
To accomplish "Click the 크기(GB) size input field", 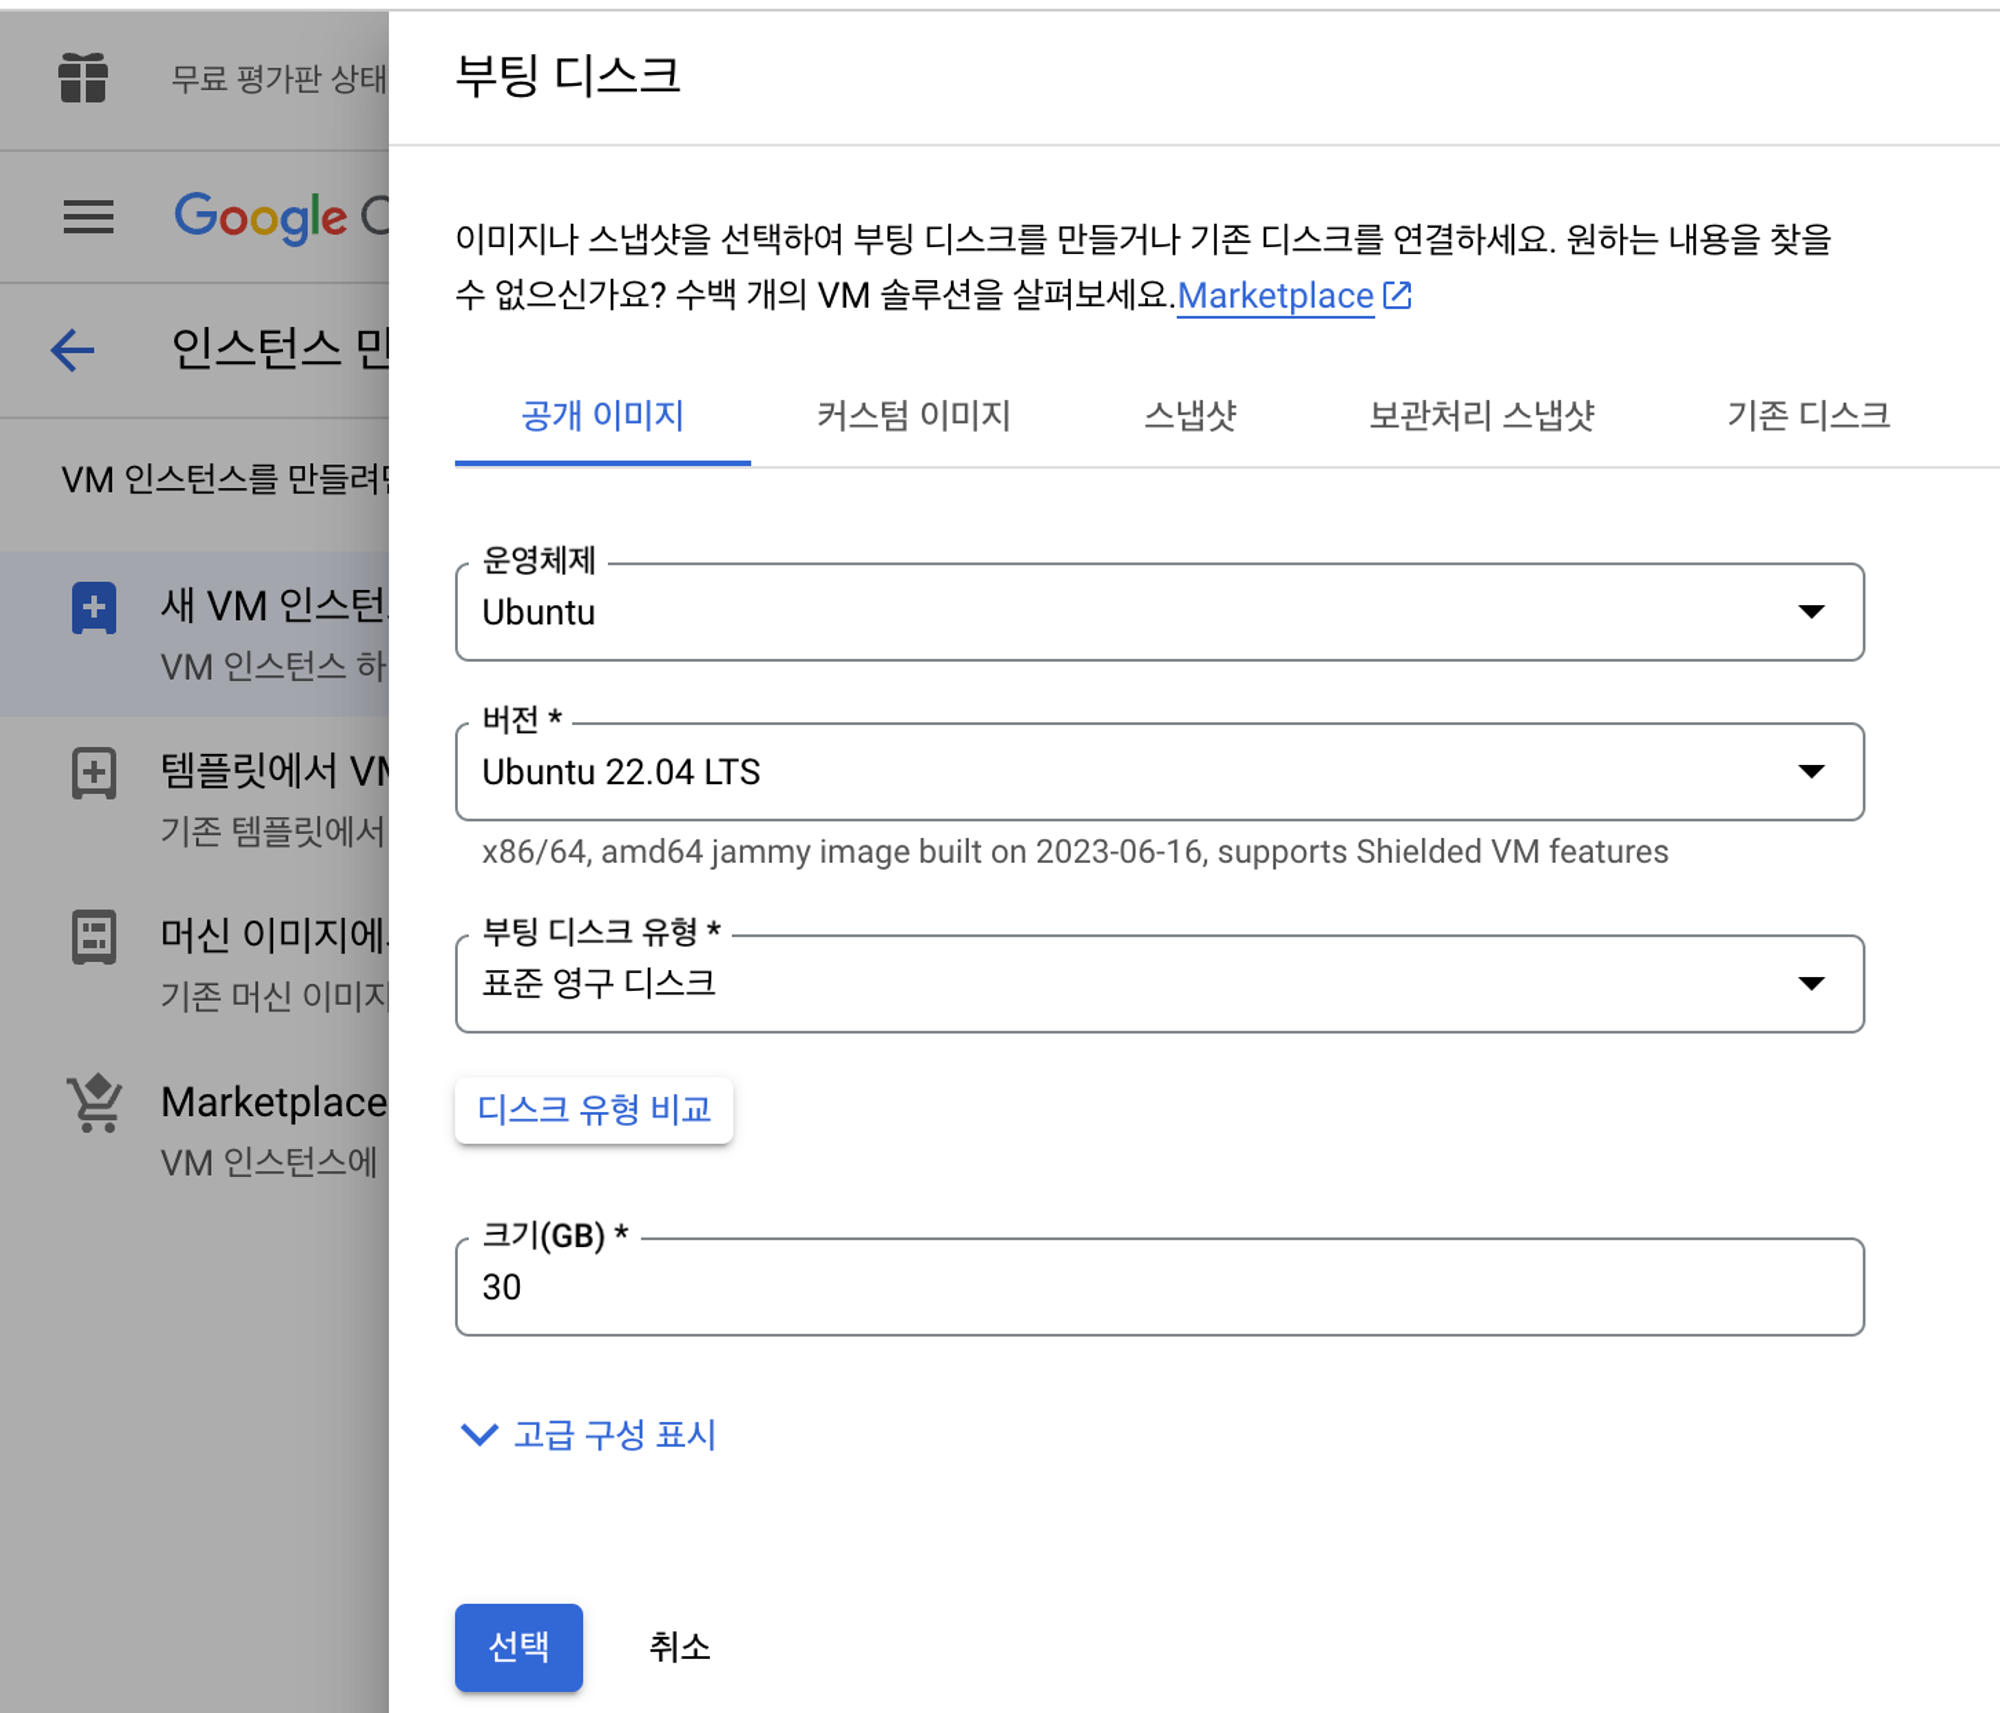I will click(1159, 1287).
